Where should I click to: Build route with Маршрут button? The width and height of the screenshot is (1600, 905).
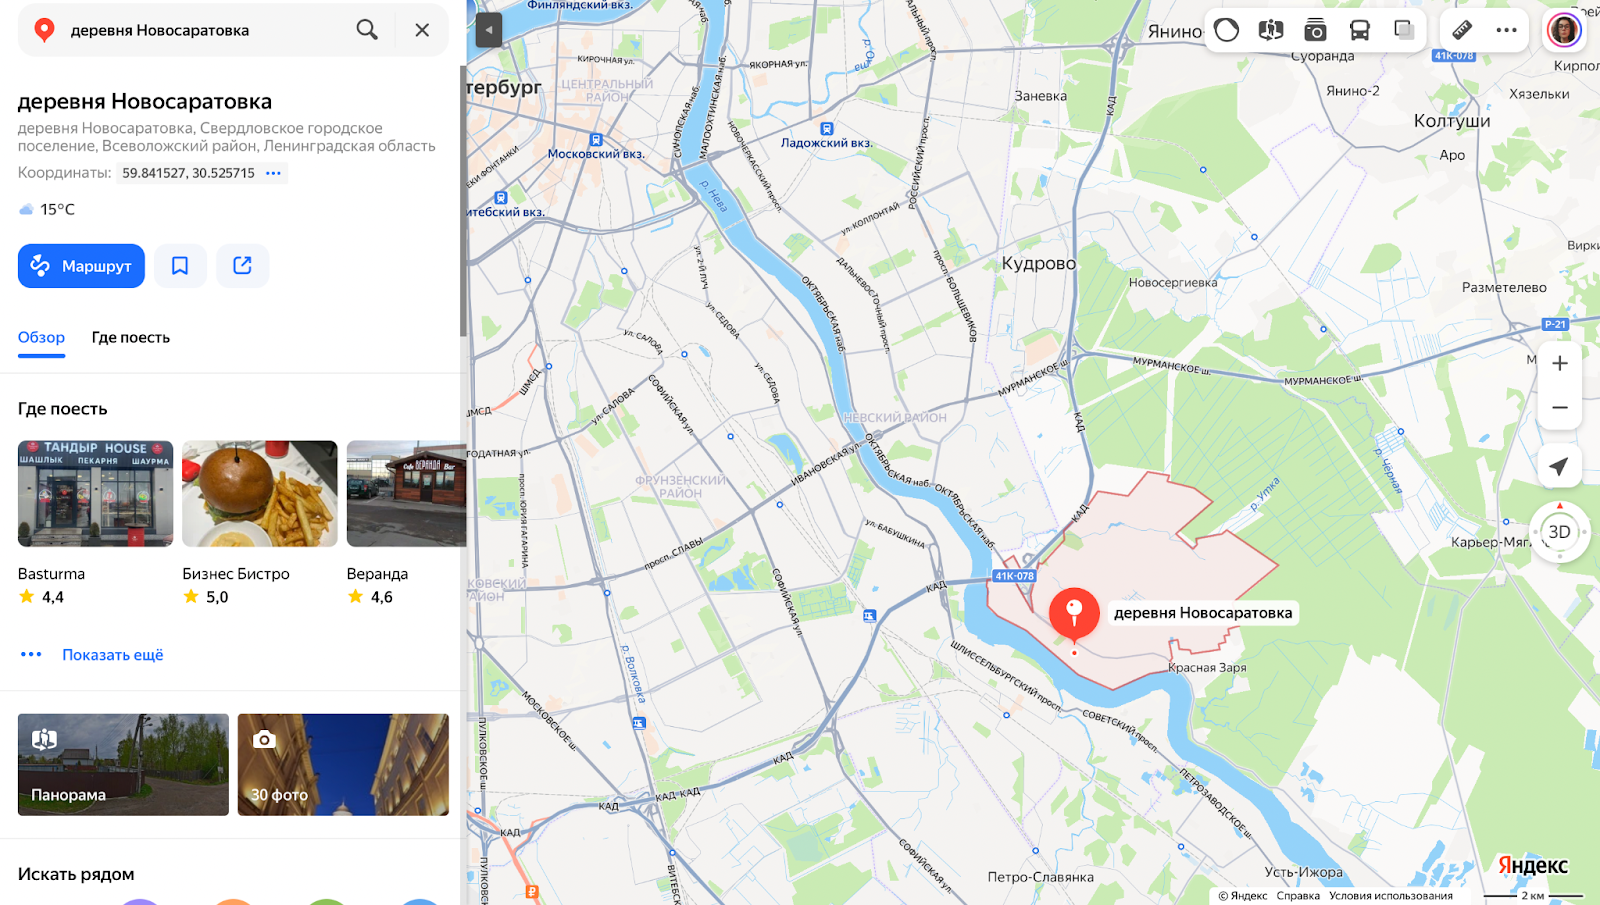(81, 266)
